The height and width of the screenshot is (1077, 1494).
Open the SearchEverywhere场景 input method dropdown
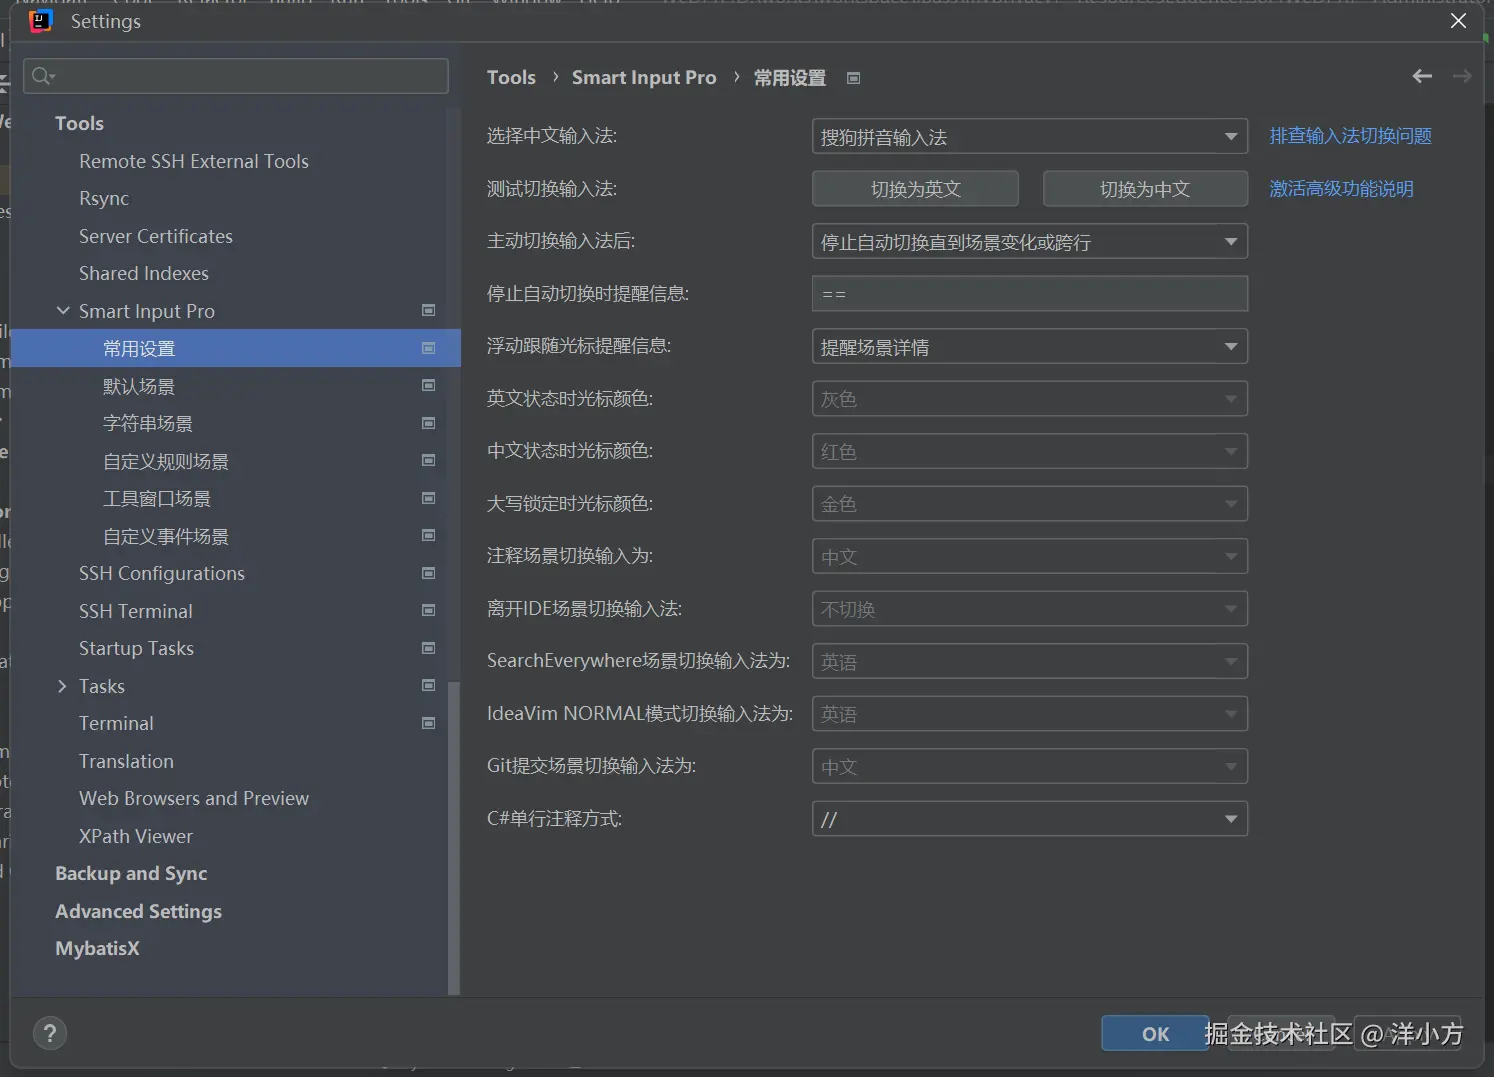click(x=1030, y=662)
